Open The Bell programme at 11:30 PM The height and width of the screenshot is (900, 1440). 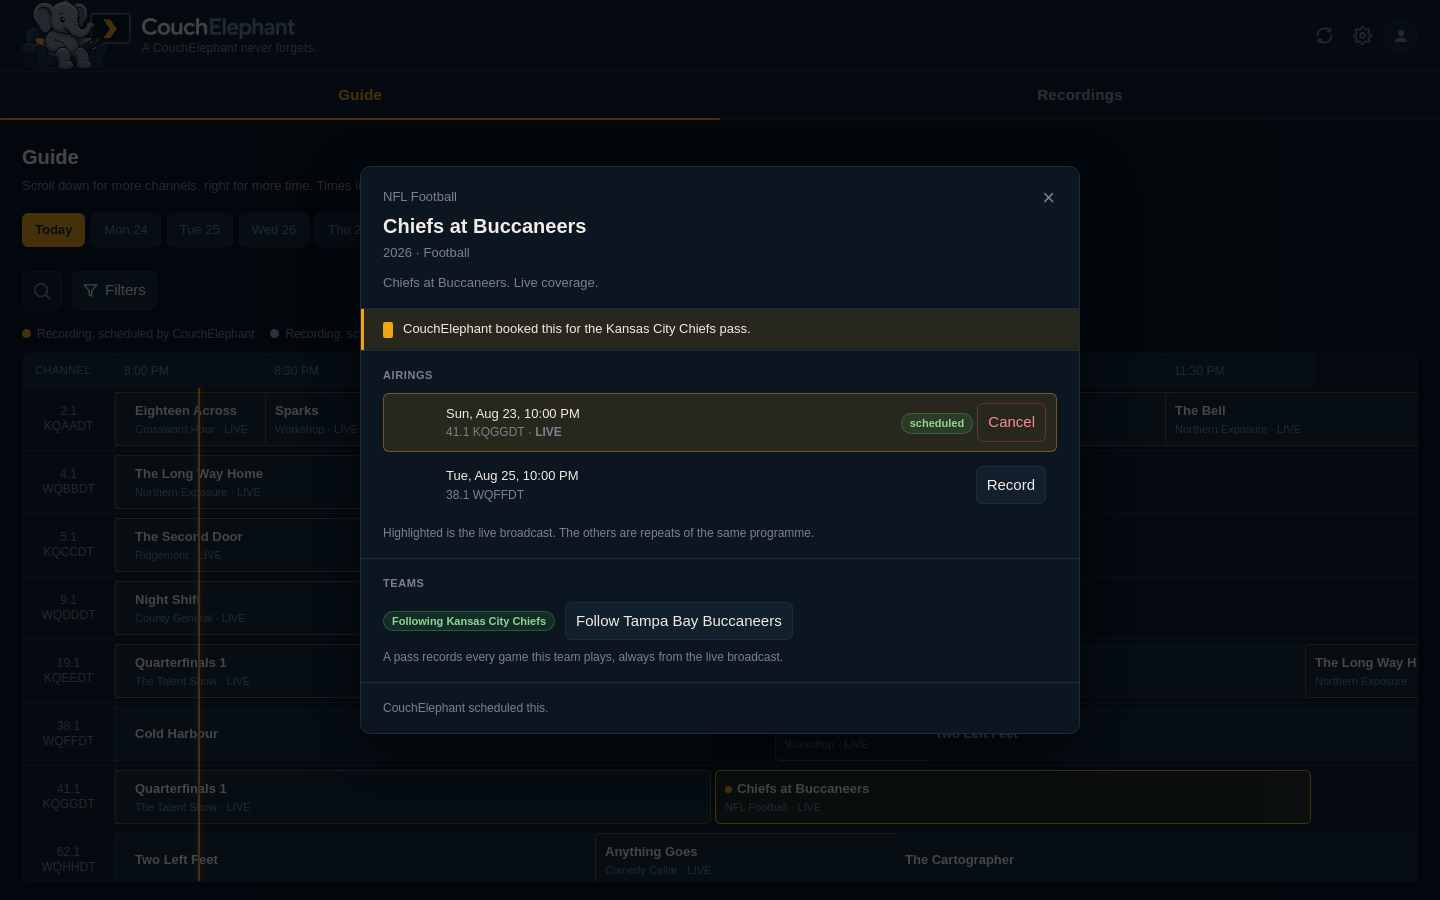pyautogui.click(x=1291, y=419)
